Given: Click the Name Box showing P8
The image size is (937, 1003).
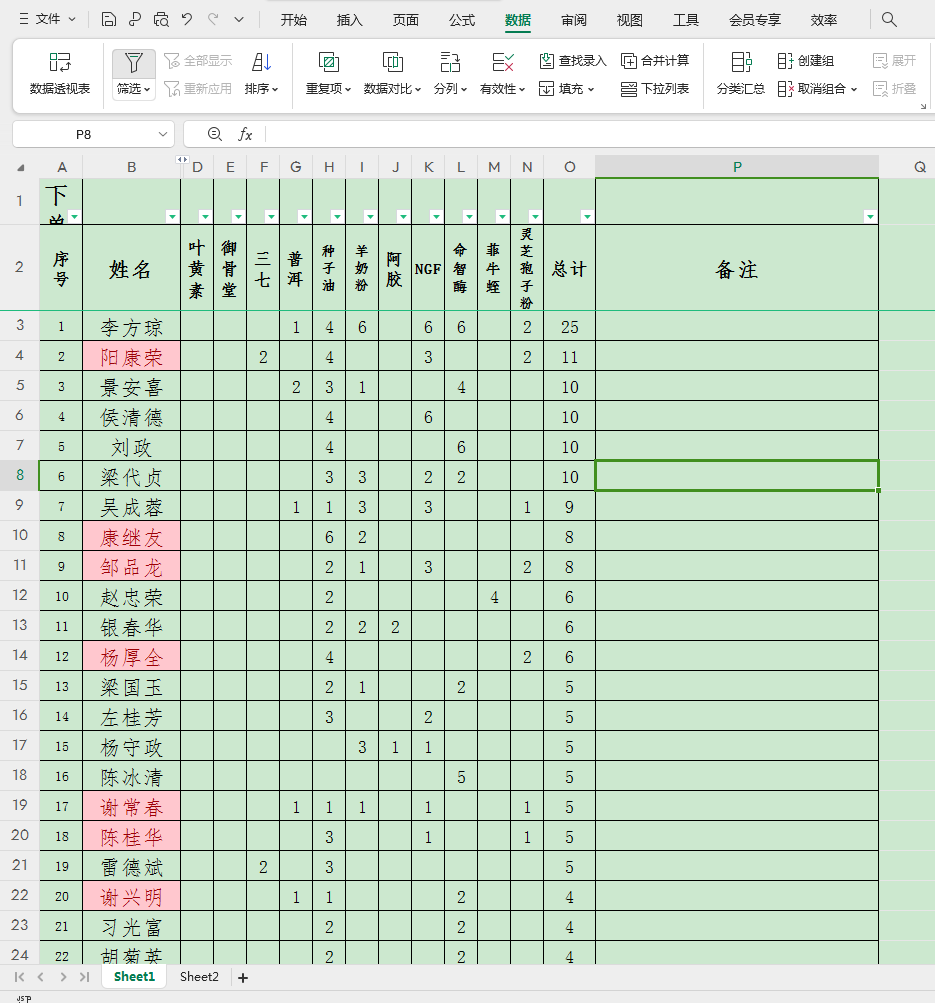Looking at the screenshot, I should coord(84,134).
